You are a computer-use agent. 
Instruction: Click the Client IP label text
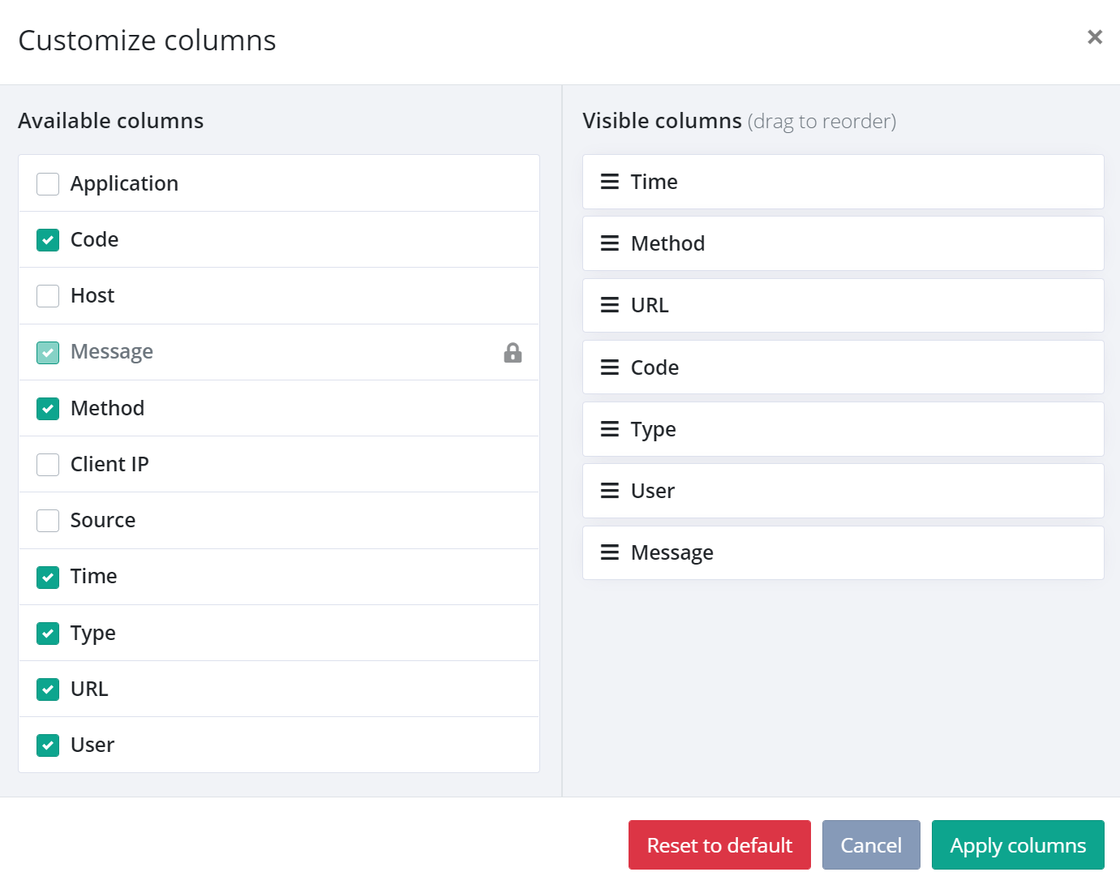tap(109, 464)
